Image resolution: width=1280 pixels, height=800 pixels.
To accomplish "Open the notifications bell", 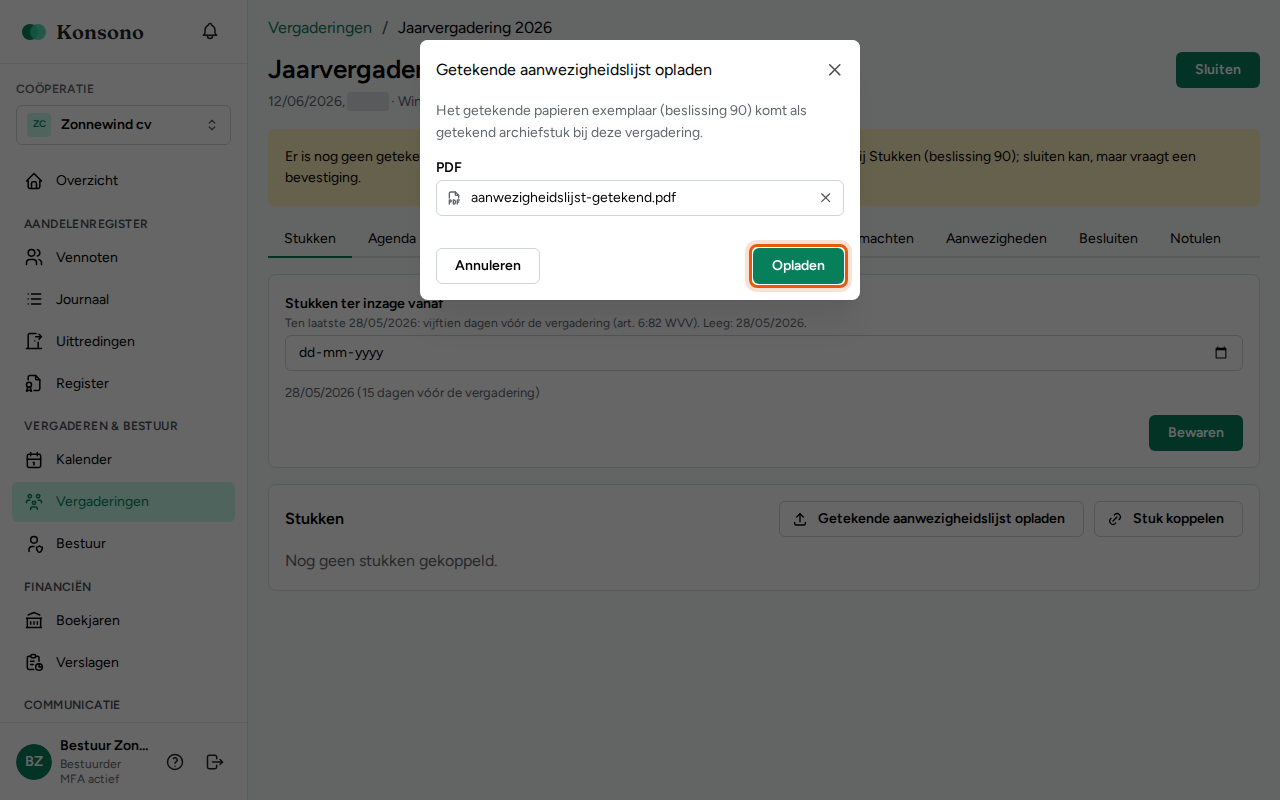I will click(x=210, y=32).
